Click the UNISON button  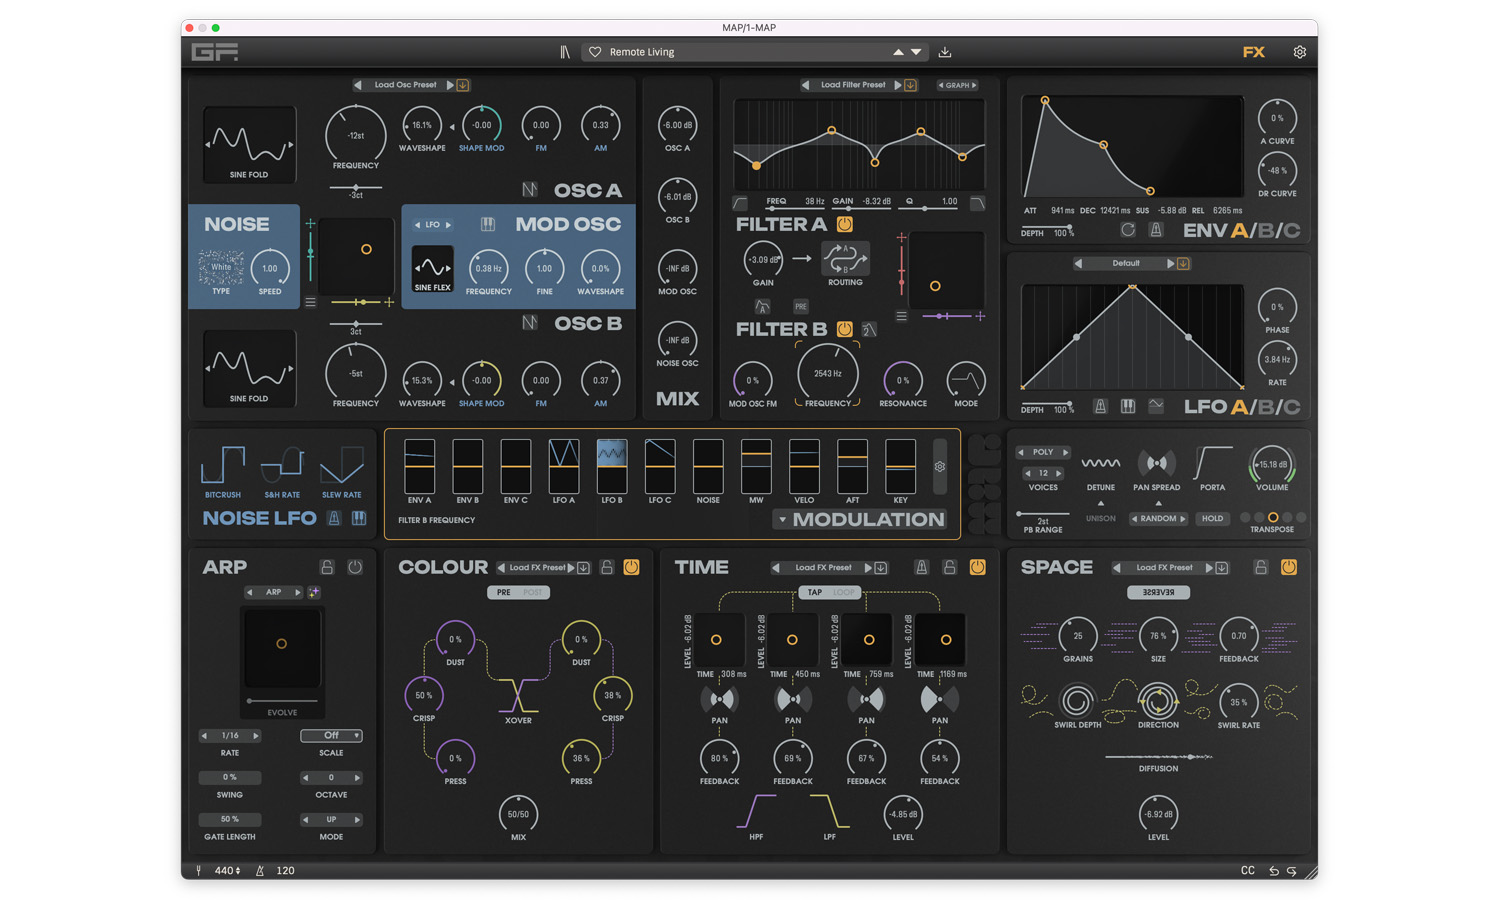[1100, 519]
